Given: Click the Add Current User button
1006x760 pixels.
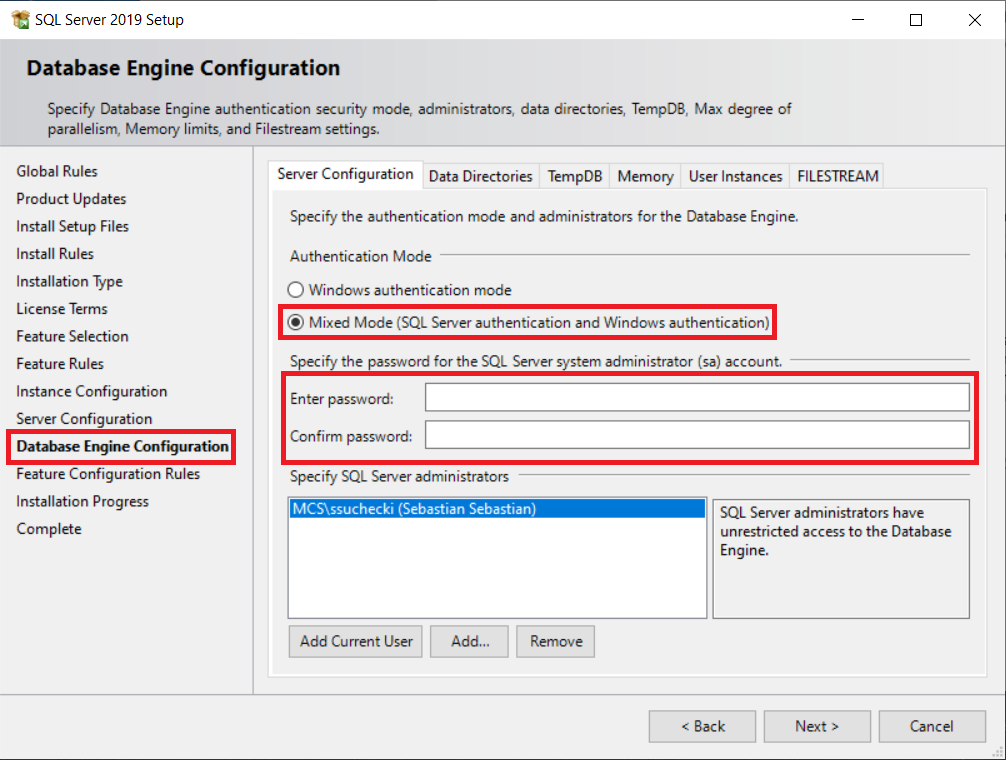Looking at the screenshot, I should pos(355,641).
